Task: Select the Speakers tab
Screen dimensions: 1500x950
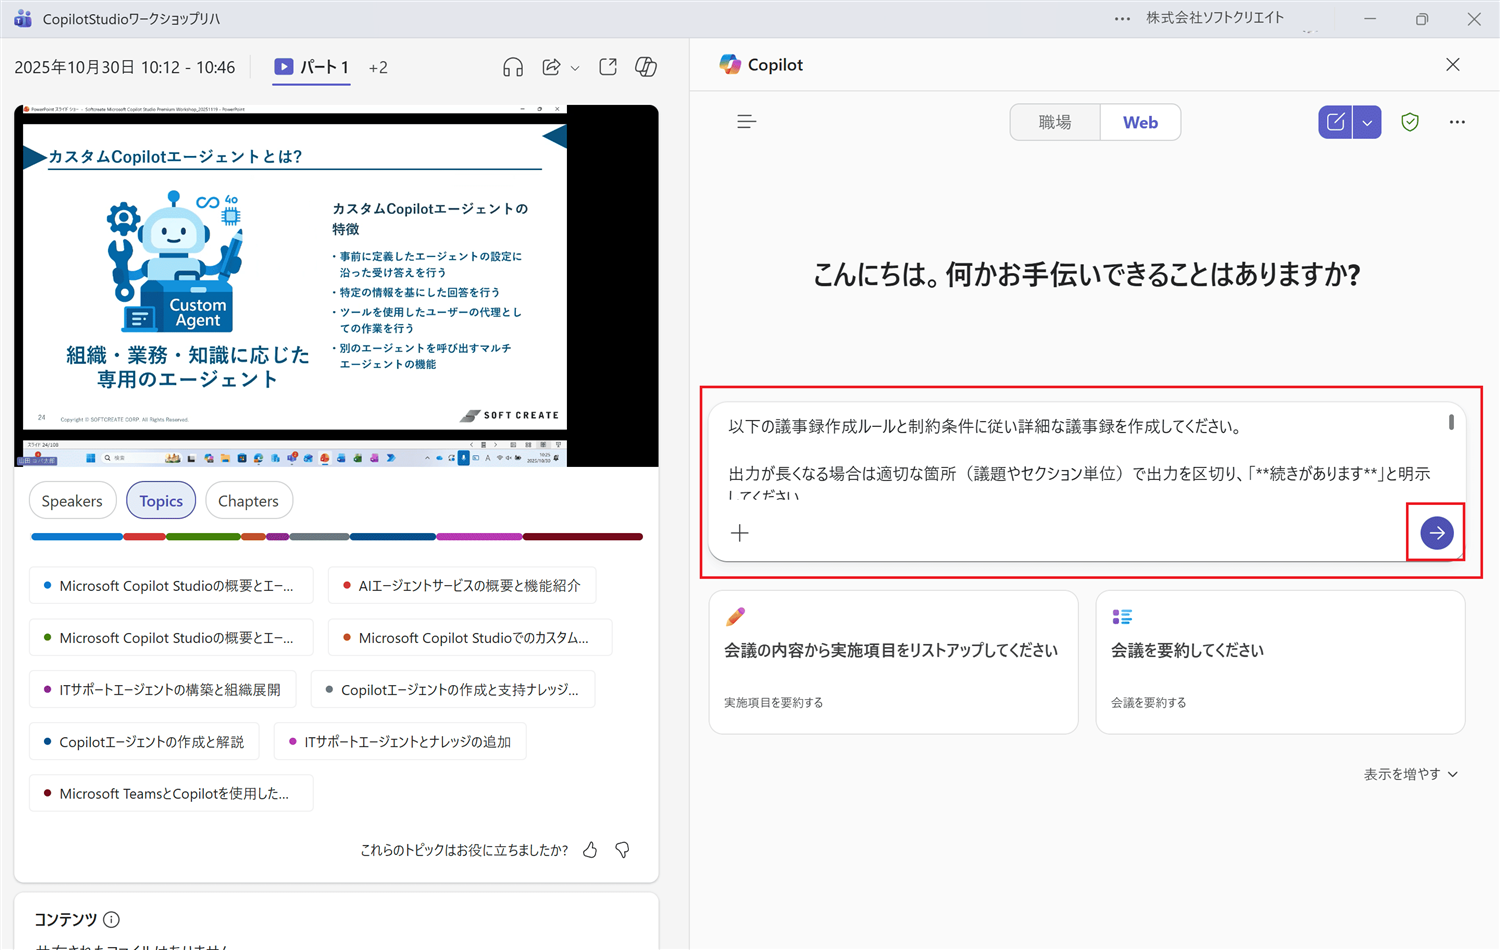Action: 72,500
